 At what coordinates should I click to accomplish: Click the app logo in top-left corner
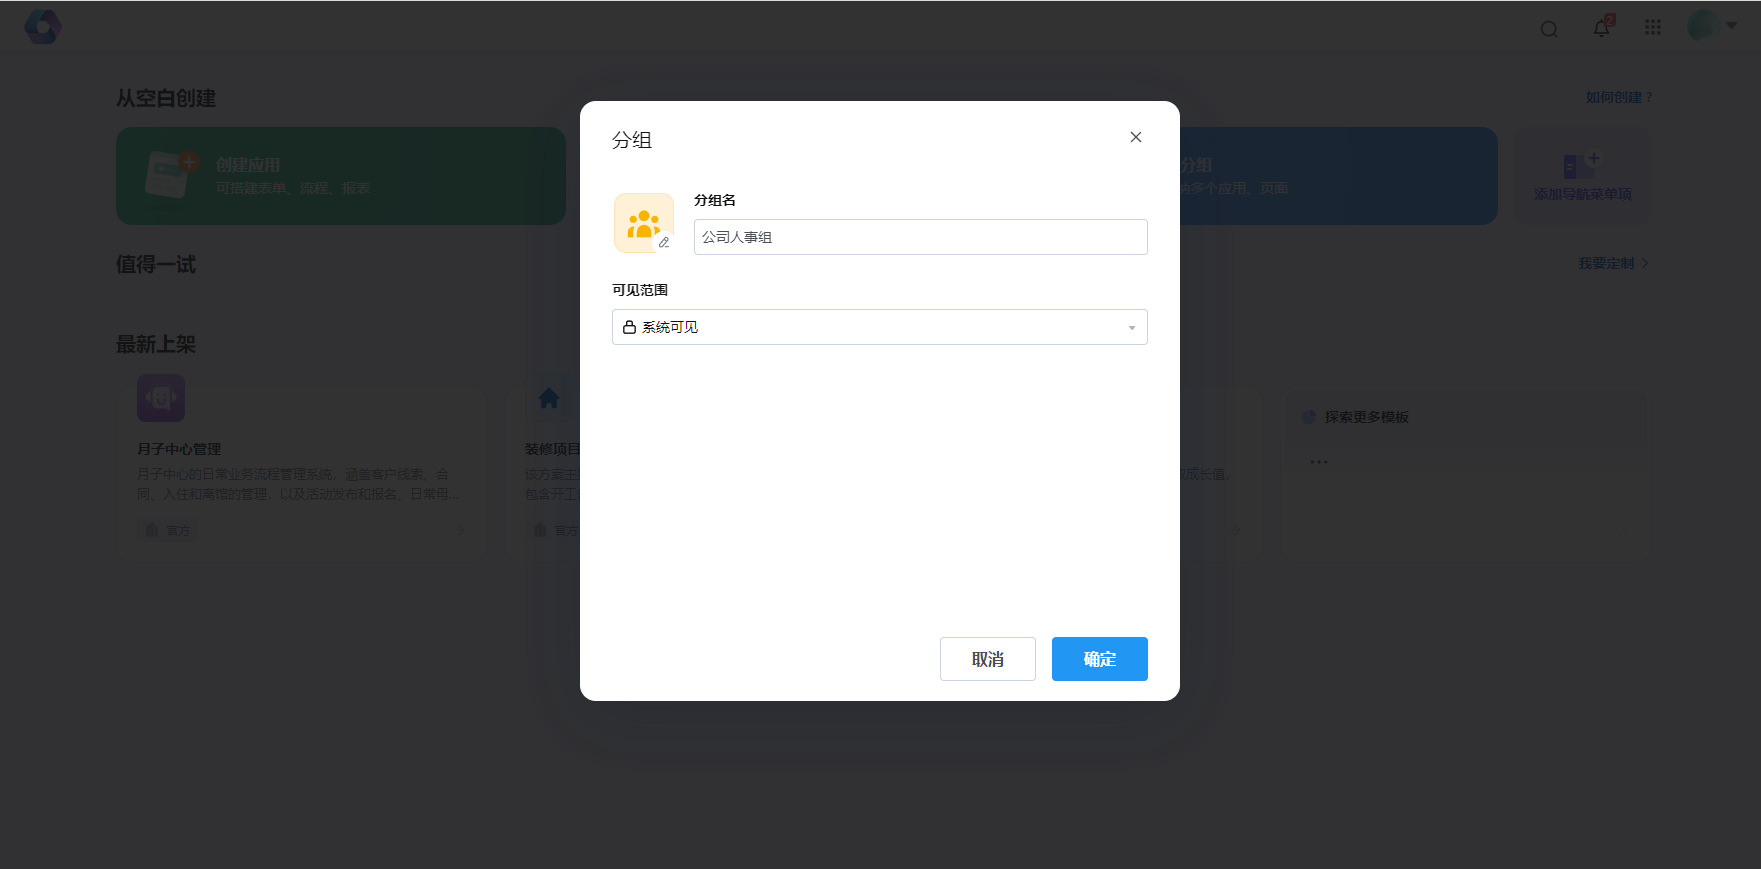pyautogui.click(x=43, y=27)
